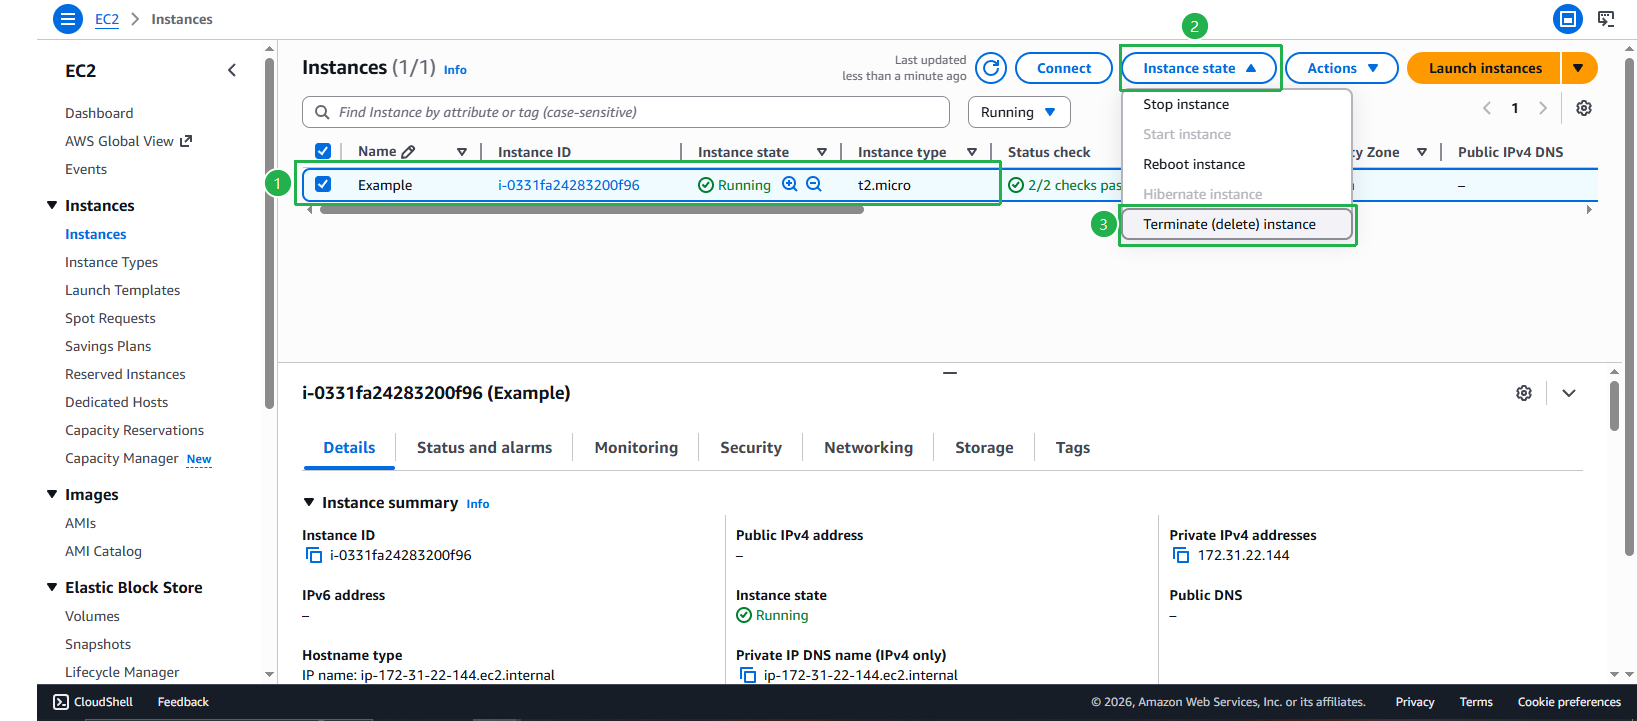Sort by Instance state column arrow

click(822, 152)
